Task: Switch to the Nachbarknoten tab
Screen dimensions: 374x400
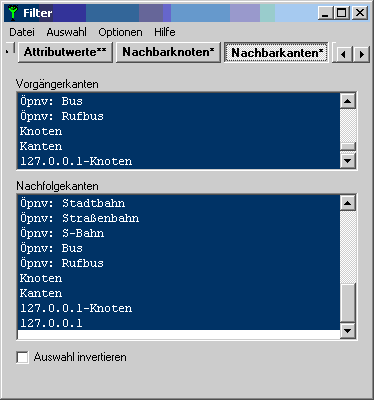Action: point(168,52)
